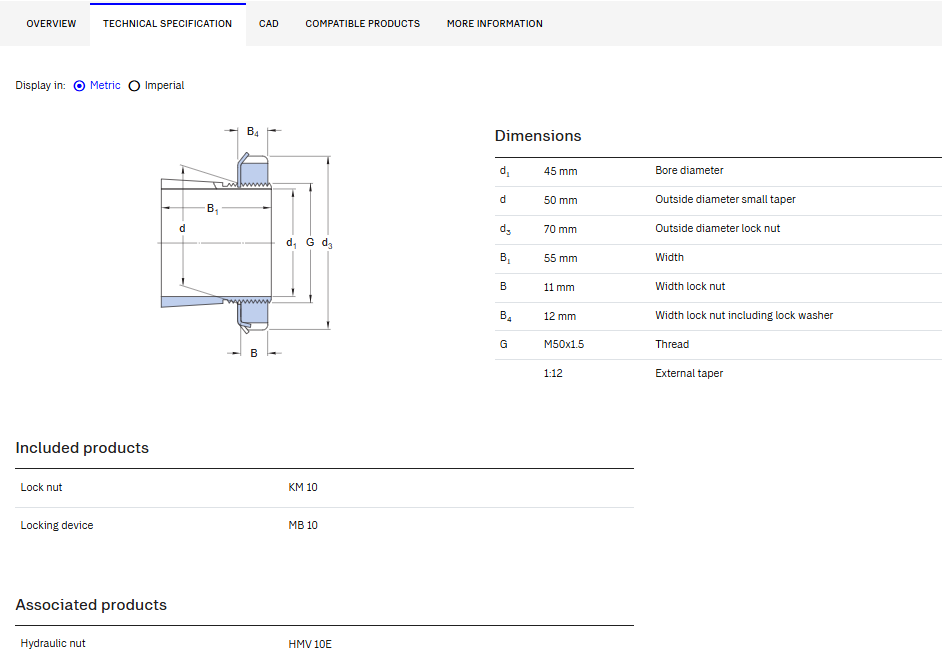Image resolution: width=942 pixels, height=658 pixels.
Task: Click the Lock nut row label
Action: point(41,487)
